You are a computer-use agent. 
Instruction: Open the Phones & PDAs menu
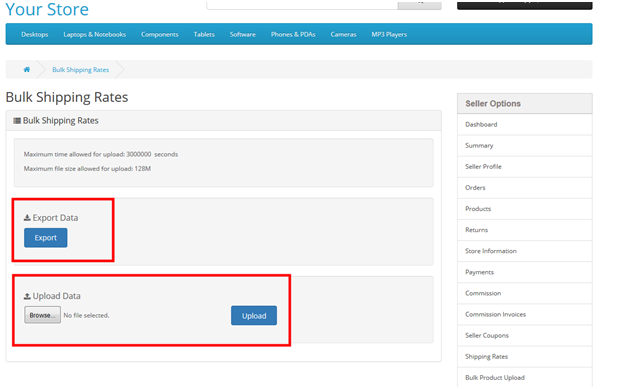coord(293,34)
